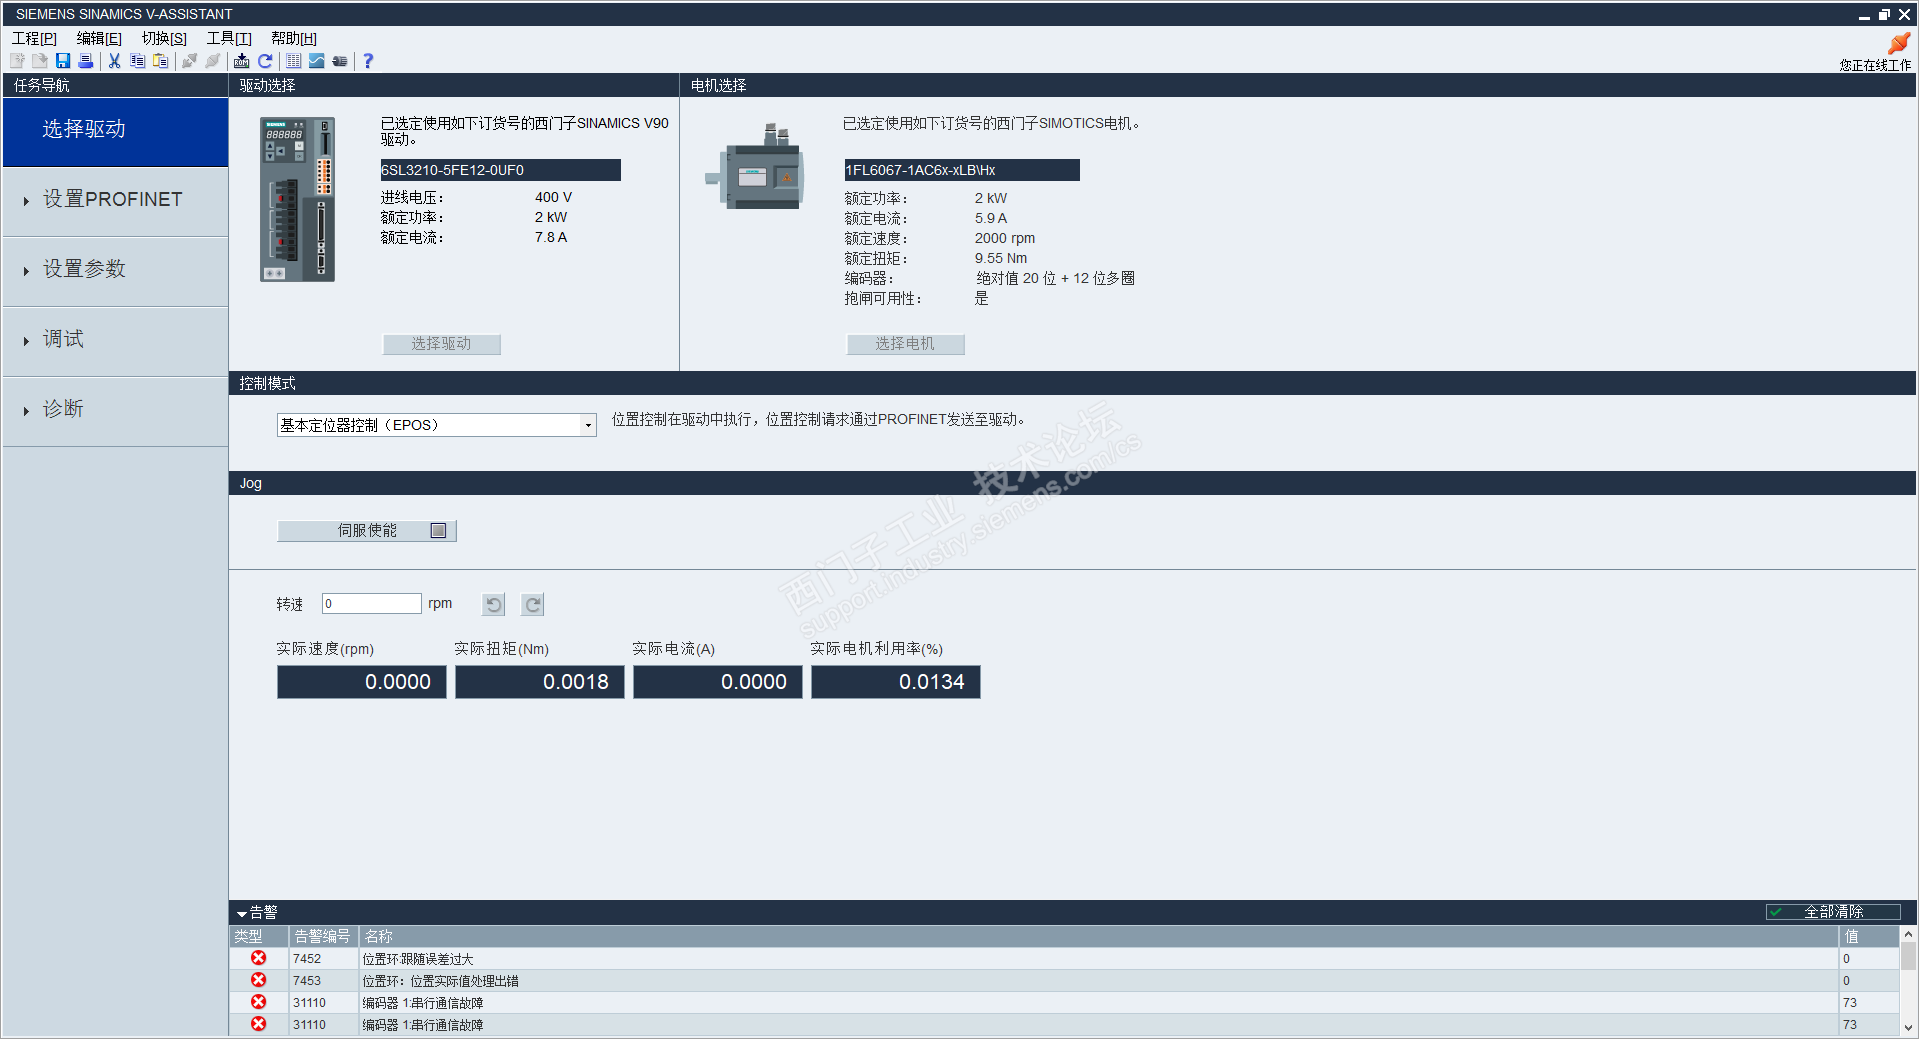Open the parameter list table icon
1920x1040 pixels.
tap(294, 61)
